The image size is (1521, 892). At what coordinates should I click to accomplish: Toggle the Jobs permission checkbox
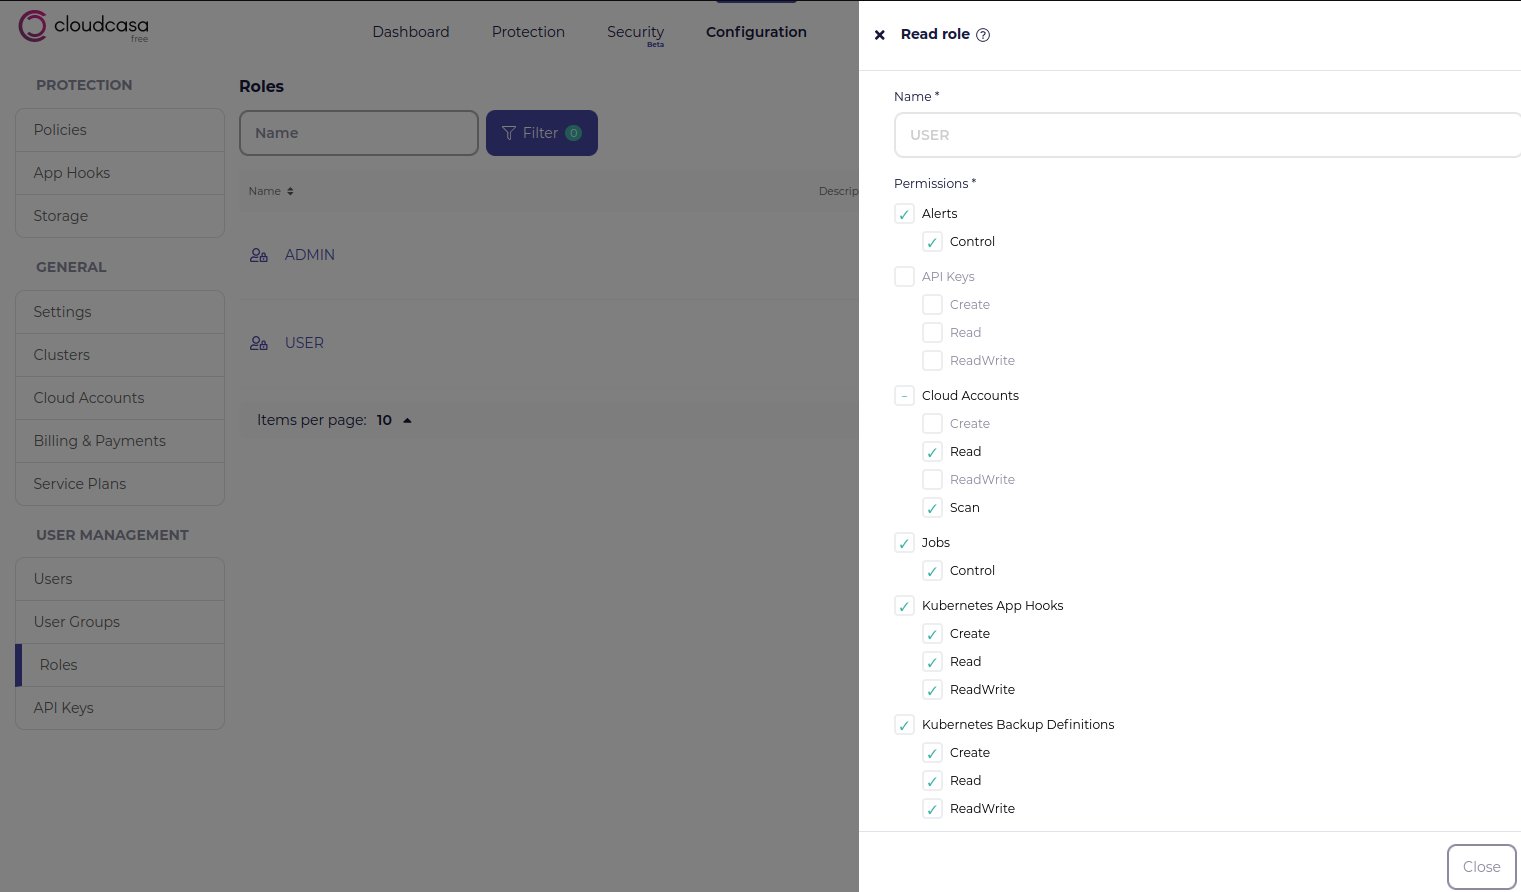point(904,543)
